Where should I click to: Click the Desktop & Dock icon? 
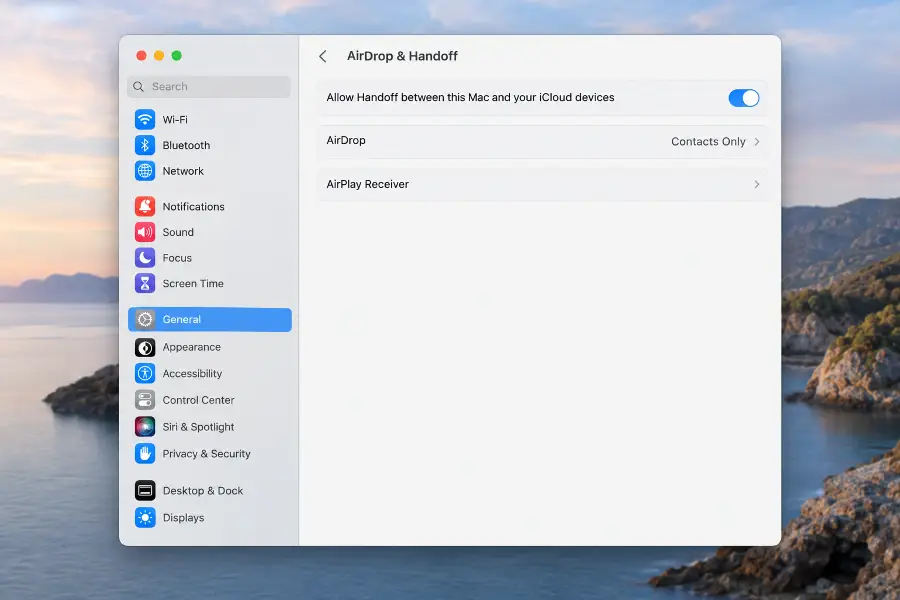click(145, 491)
